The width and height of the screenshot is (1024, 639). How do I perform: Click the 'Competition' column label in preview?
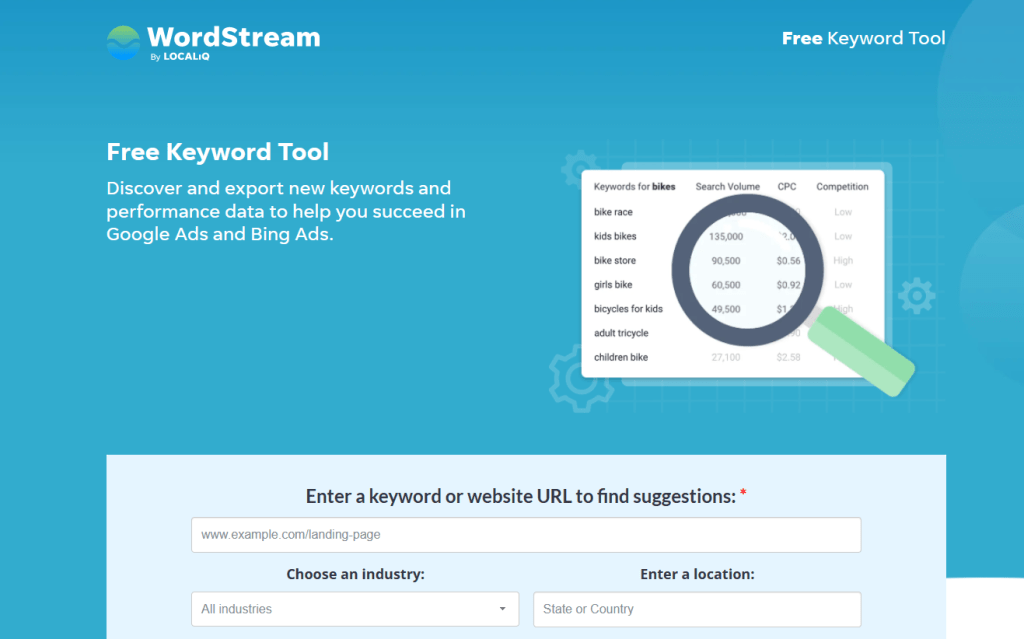842,186
